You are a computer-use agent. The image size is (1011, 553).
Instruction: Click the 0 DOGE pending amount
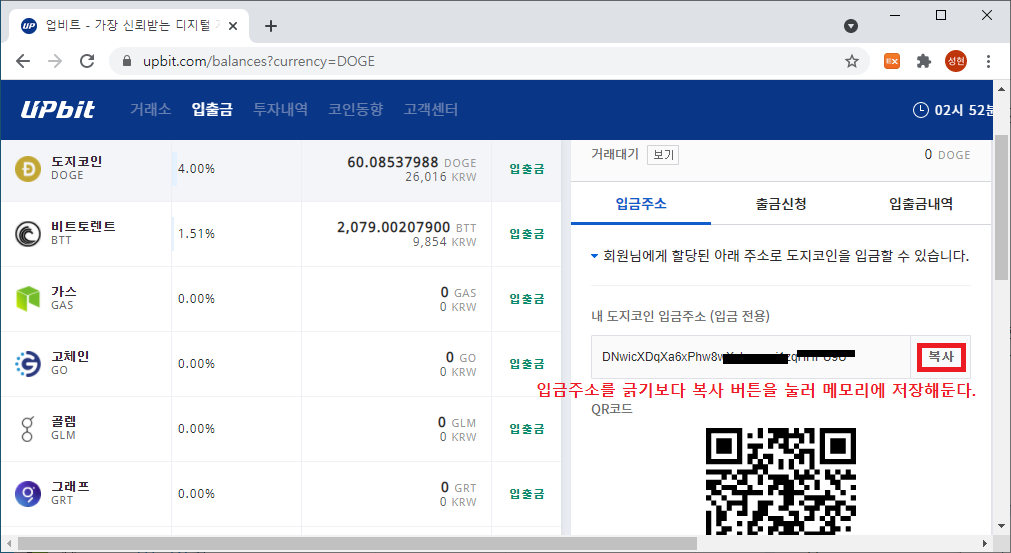click(947, 155)
